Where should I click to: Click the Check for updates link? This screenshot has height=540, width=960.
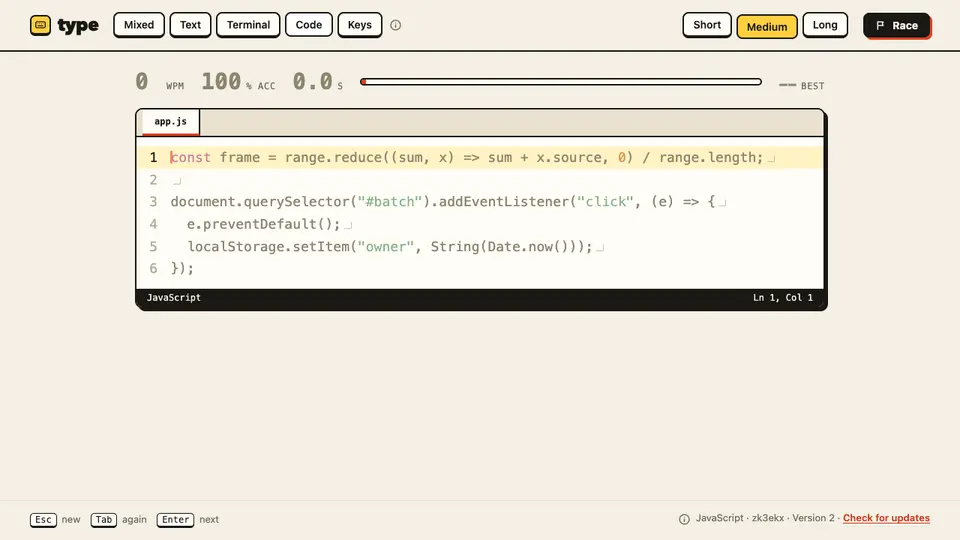tap(886, 518)
